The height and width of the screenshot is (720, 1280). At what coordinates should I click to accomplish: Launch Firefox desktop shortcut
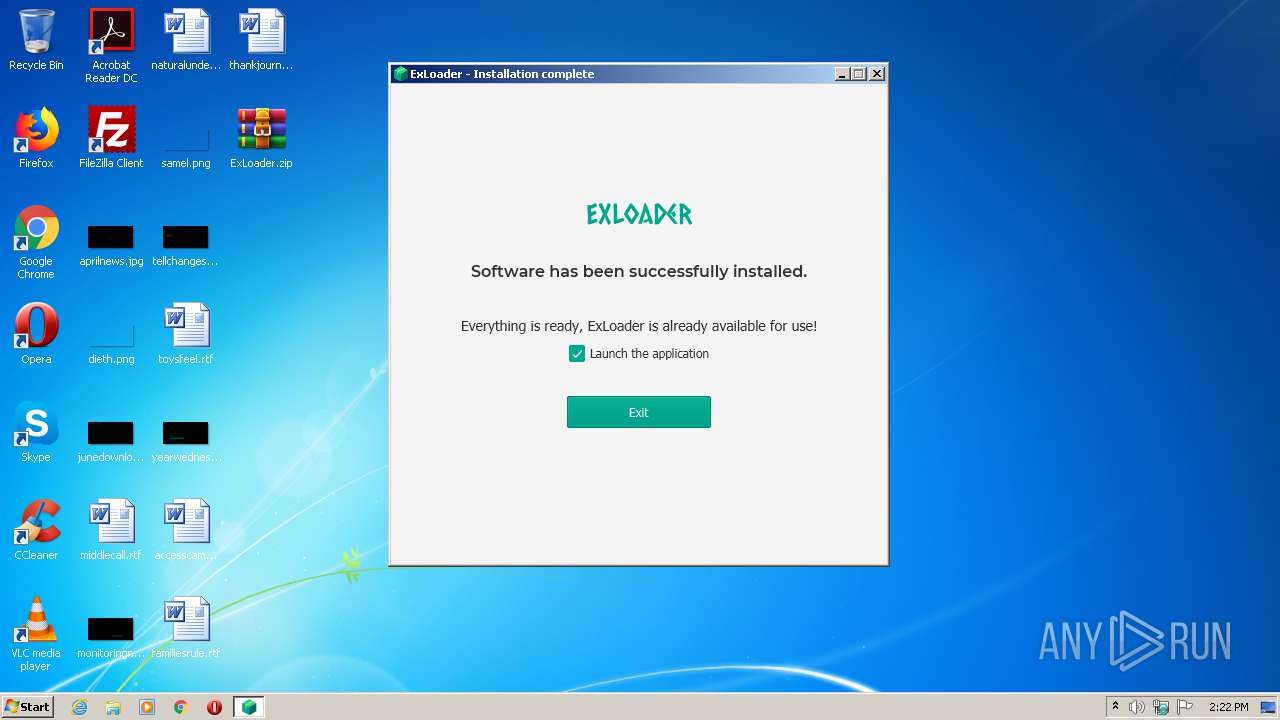point(36,138)
